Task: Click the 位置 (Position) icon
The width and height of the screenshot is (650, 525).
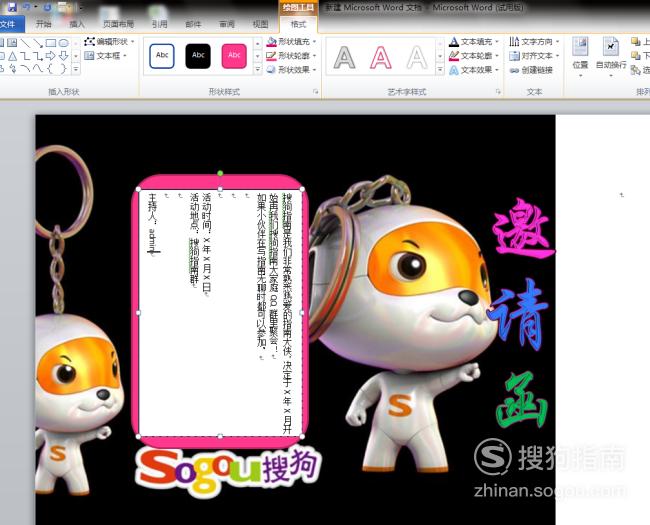Action: (x=580, y=46)
